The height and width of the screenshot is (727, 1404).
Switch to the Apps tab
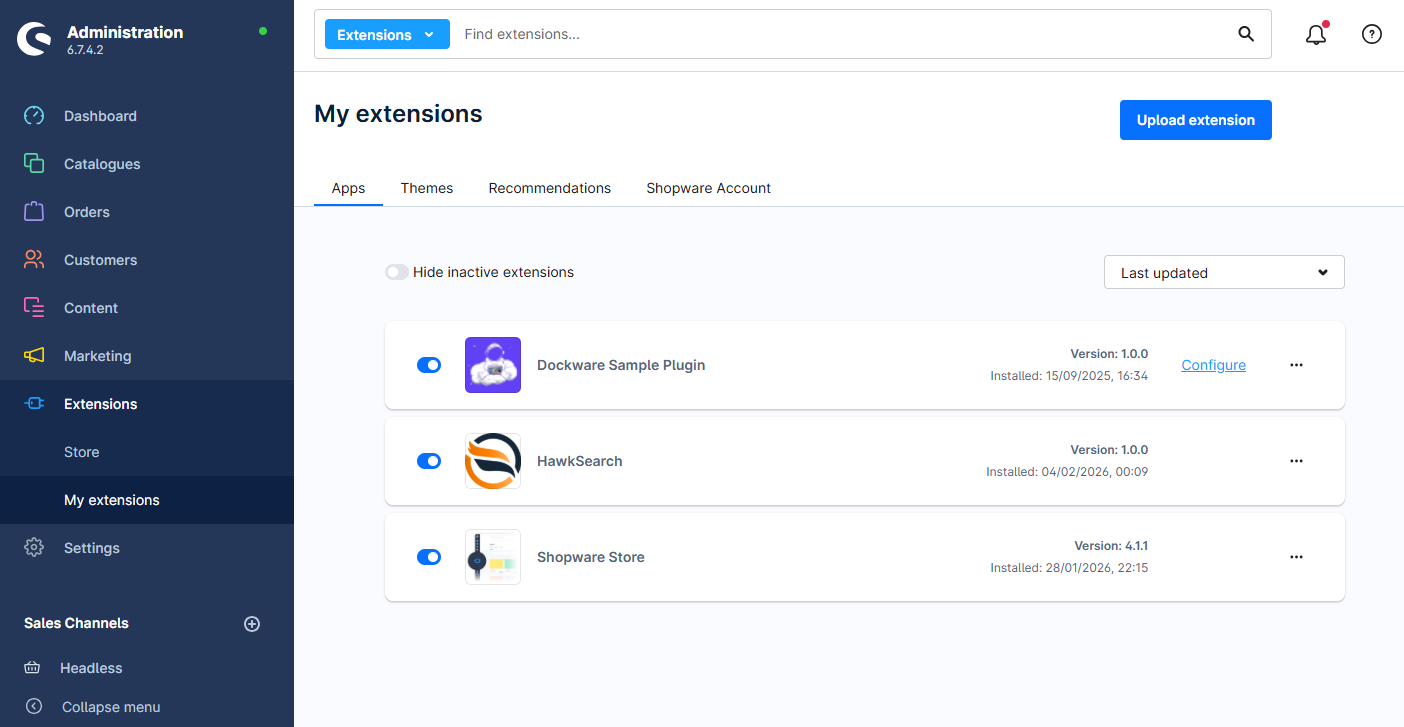pyautogui.click(x=348, y=188)
